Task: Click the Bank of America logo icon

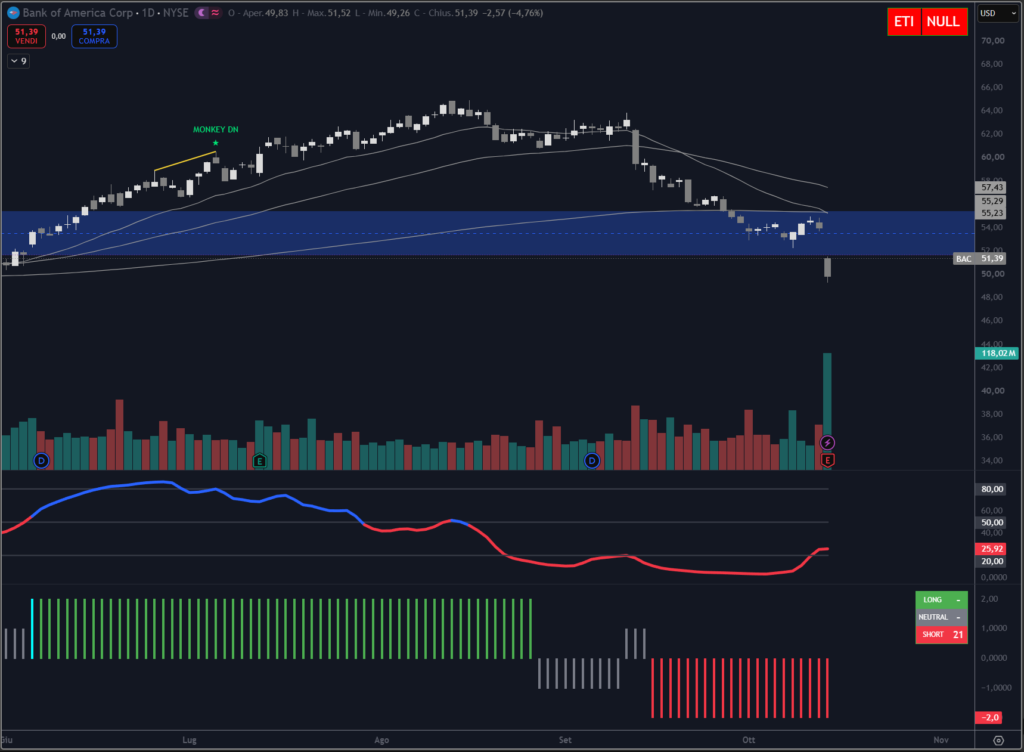Action: (13, 12)
